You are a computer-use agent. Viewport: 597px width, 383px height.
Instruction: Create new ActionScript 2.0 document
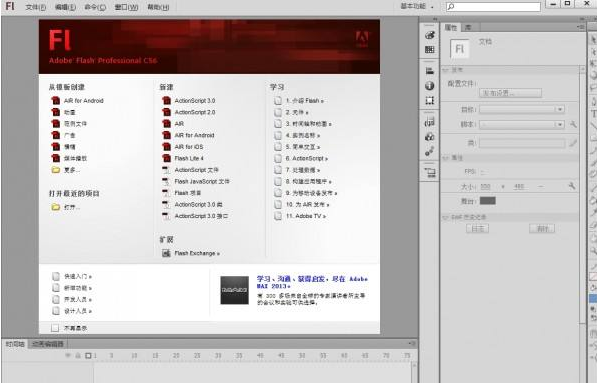click(x=188, y=112)
